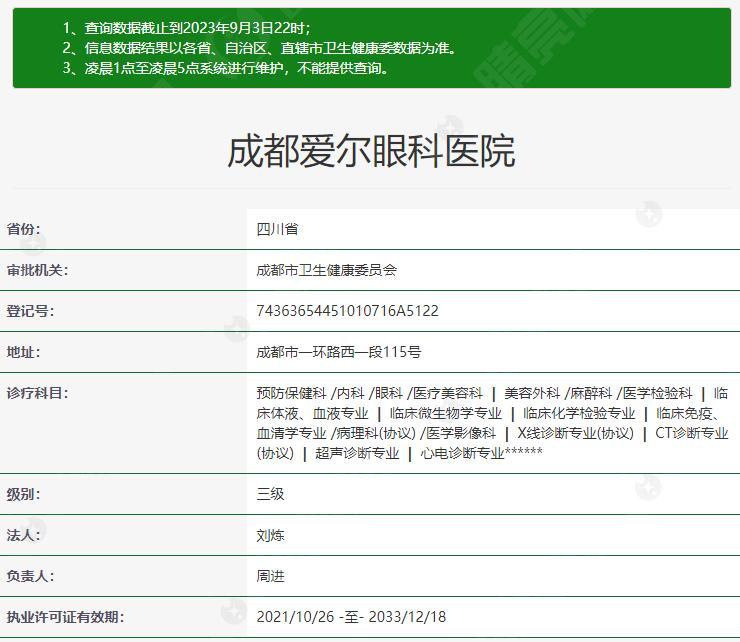The image size is (740, 642).
Task: Click the 法人 label
Action: 23,536
